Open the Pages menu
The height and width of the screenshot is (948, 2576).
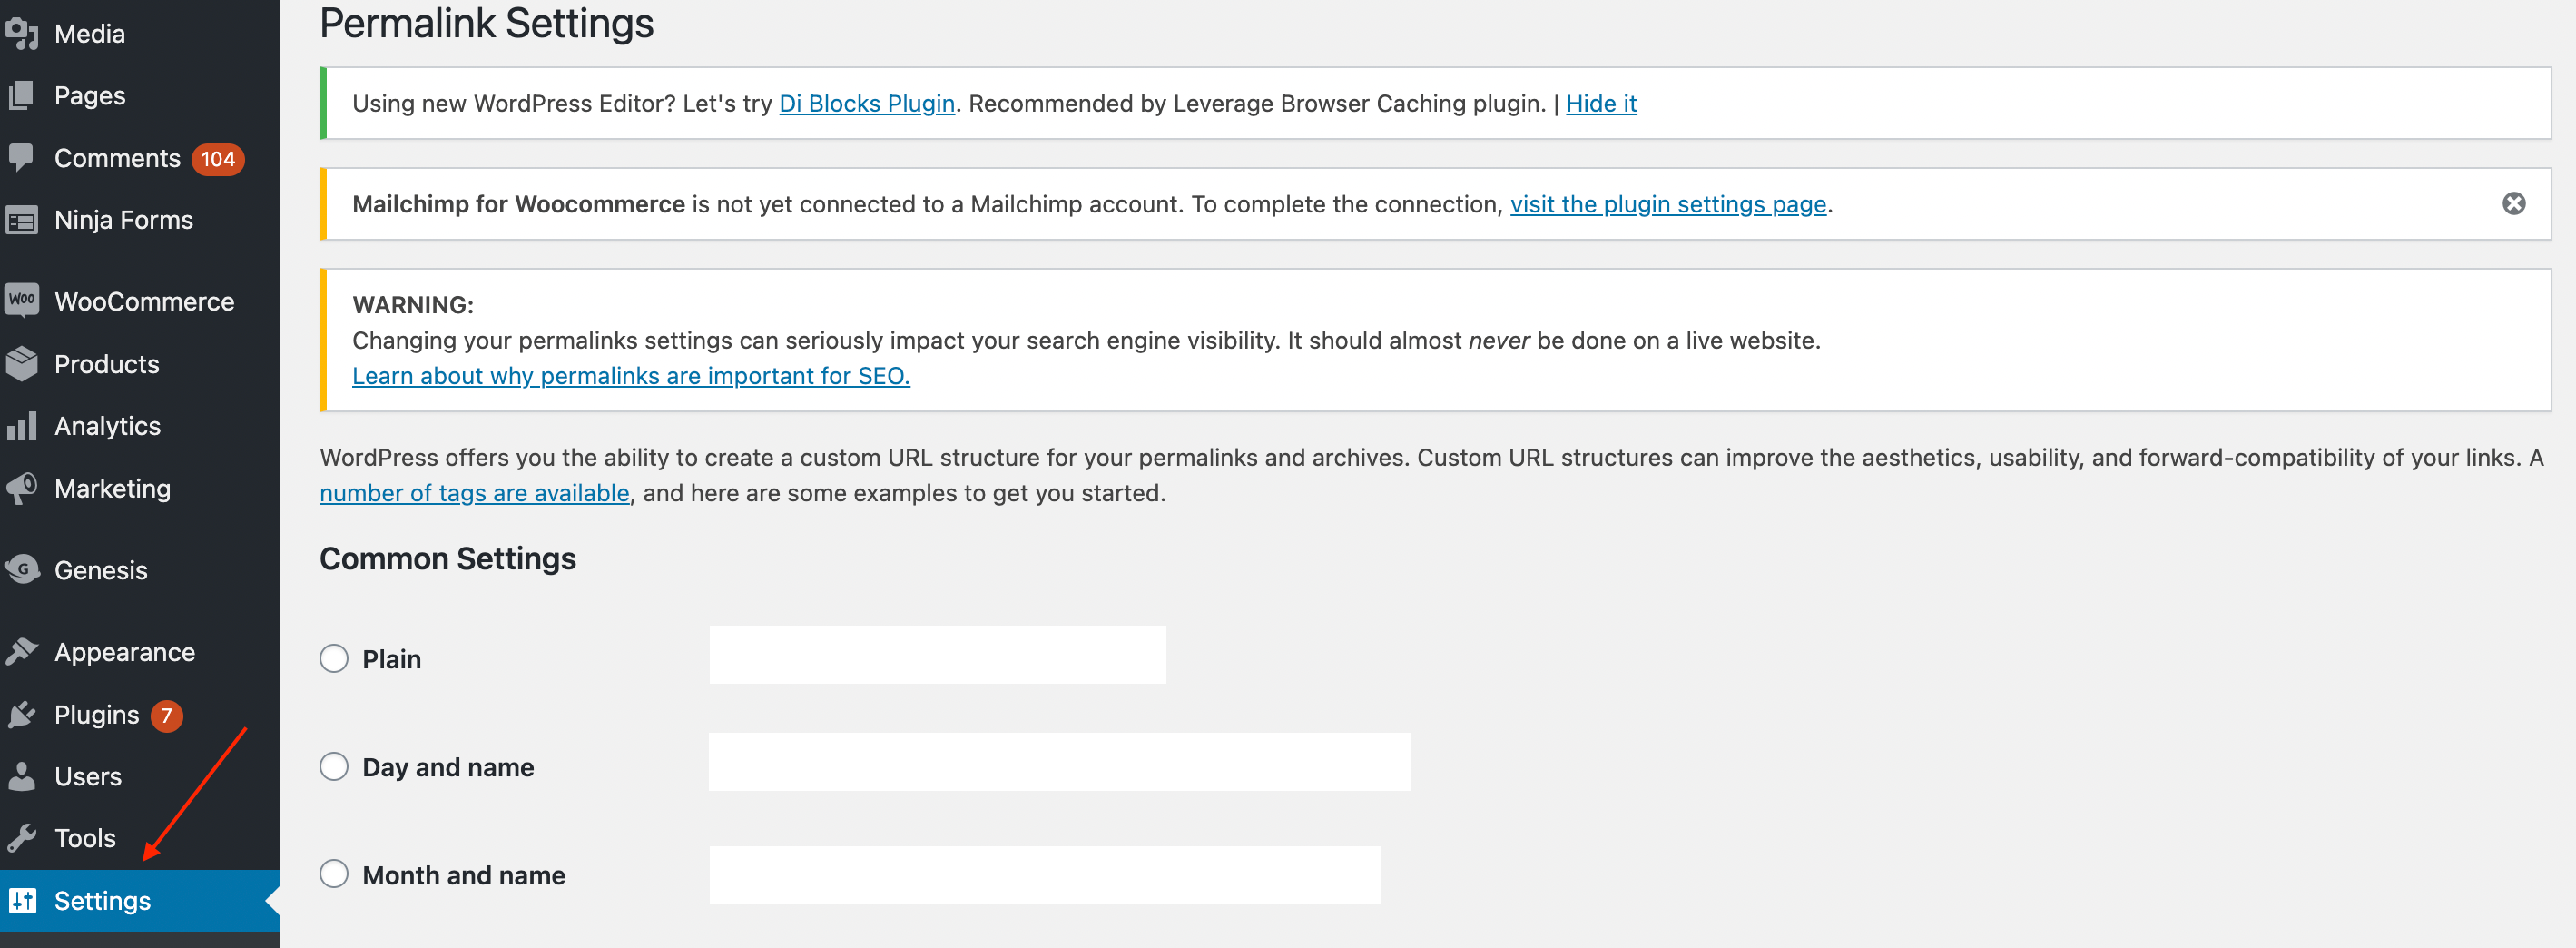click(140, 96)
